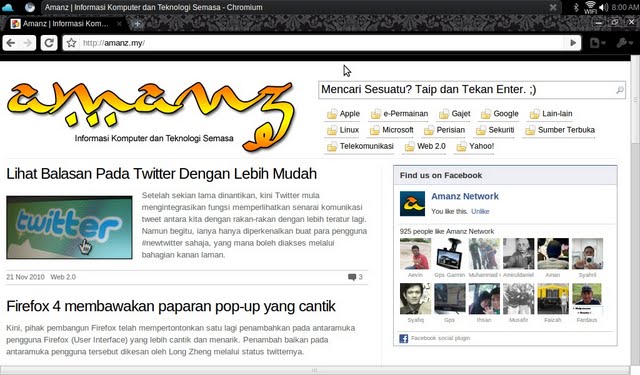Select the Amanz browser tab
Viewport: 640px width, 375px height.
pos(65,24)
